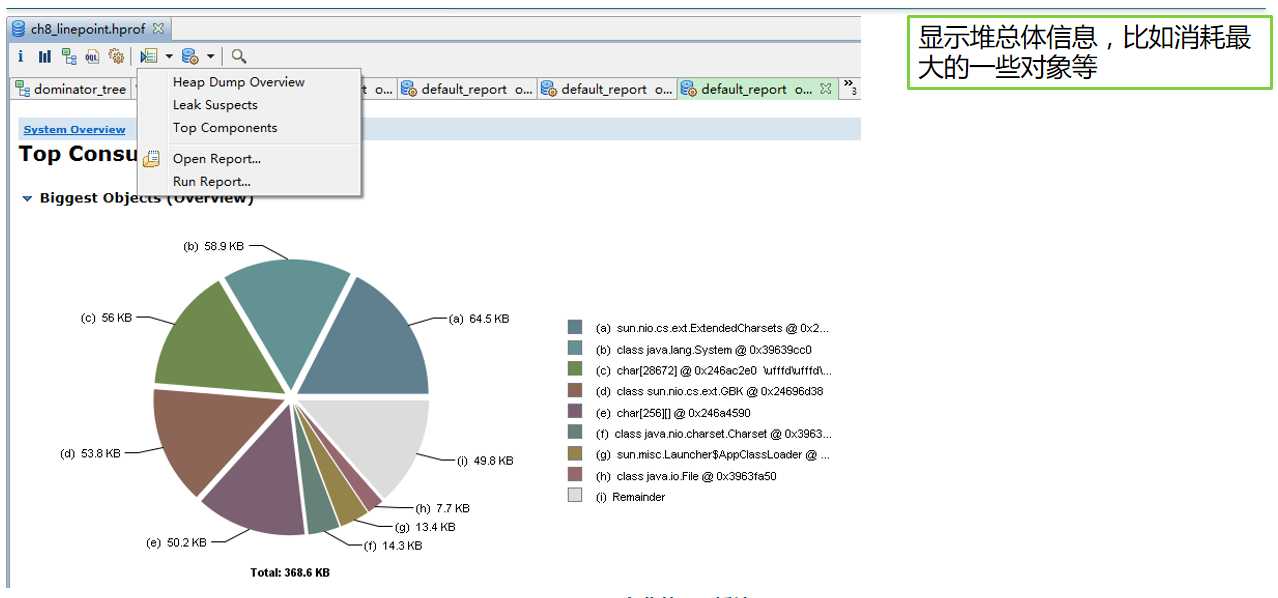The width and height of the screenshot is (1278, 598).
Task: Click the (d) 53.8 KB pie label
Action: (90, 453)
